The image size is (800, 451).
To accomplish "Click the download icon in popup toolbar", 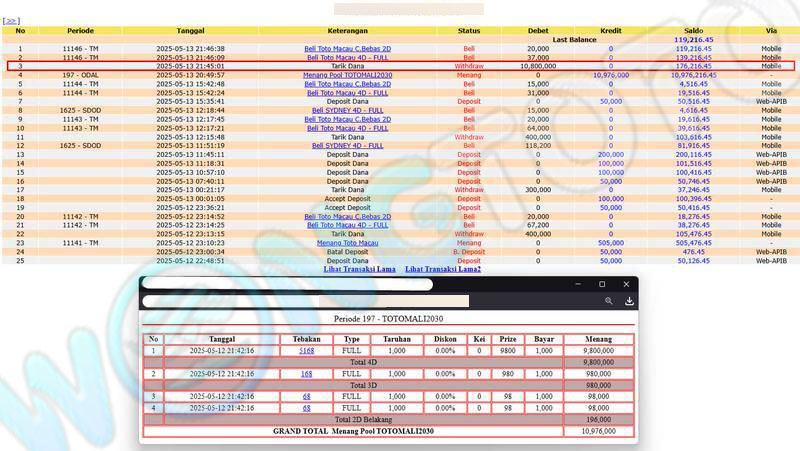I will [x=629, y=300].
